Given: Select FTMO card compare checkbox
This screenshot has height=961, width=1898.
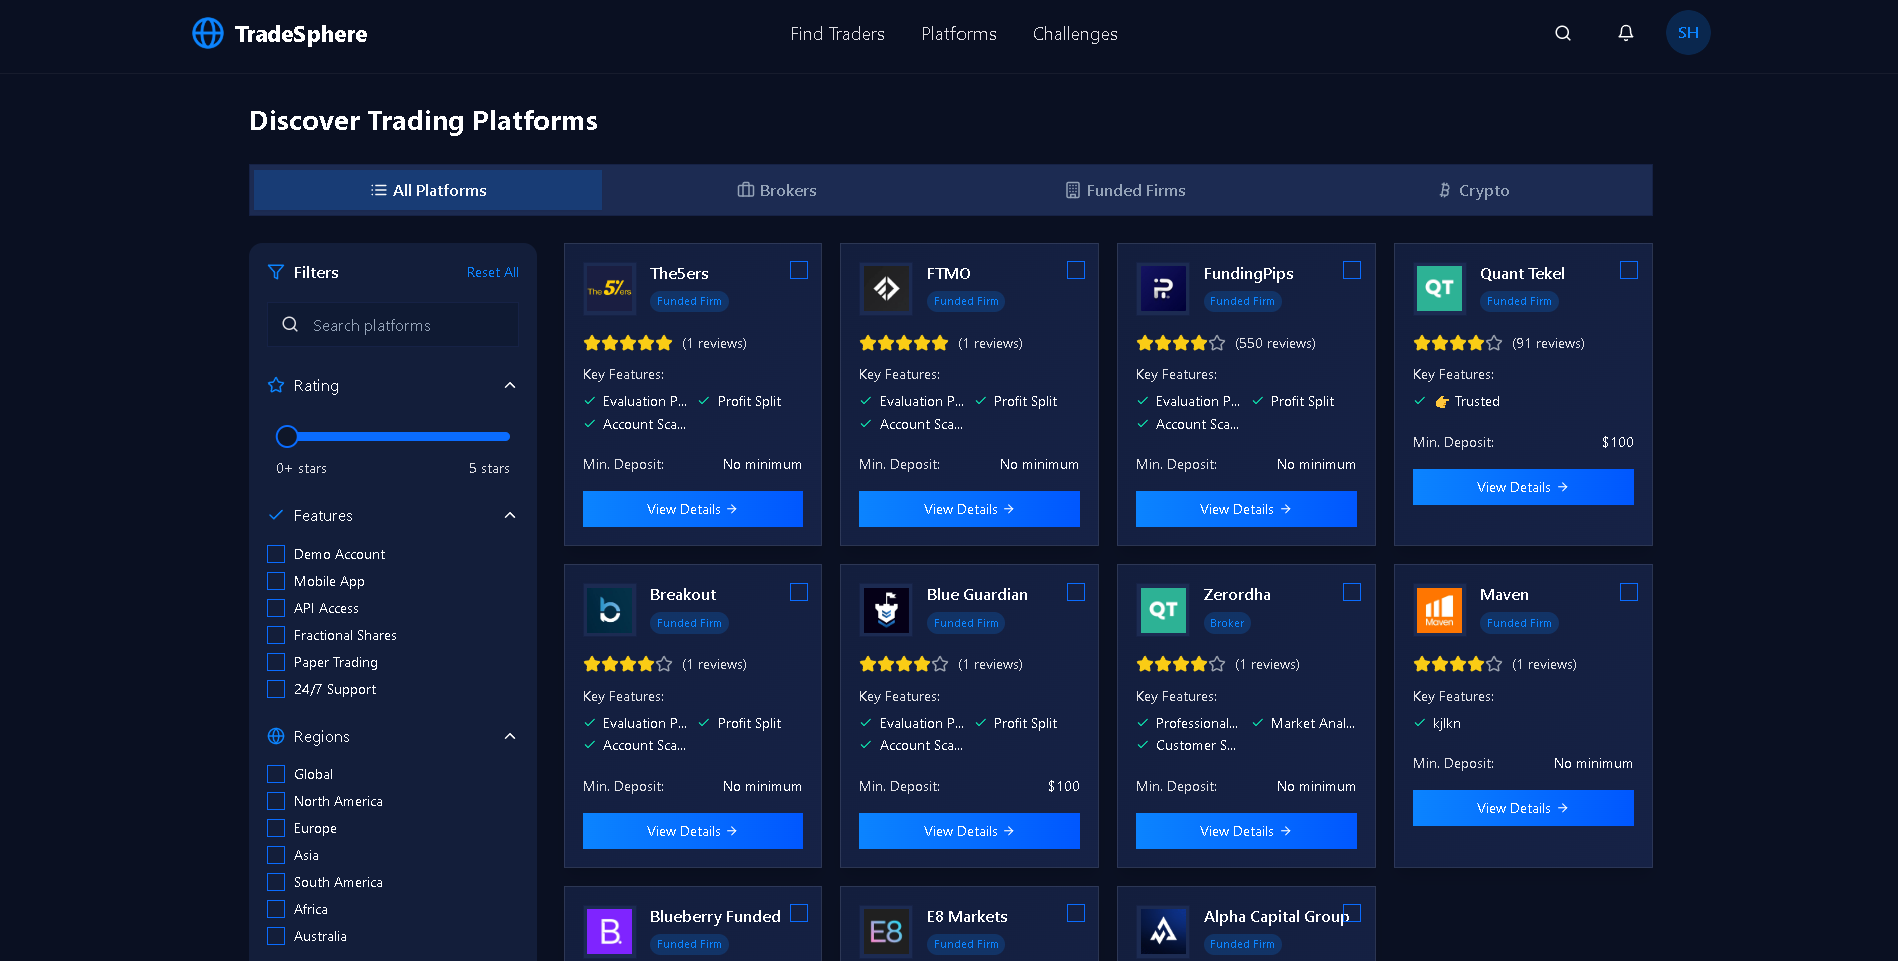Looking at the screenshot, I should point(1076,270).
